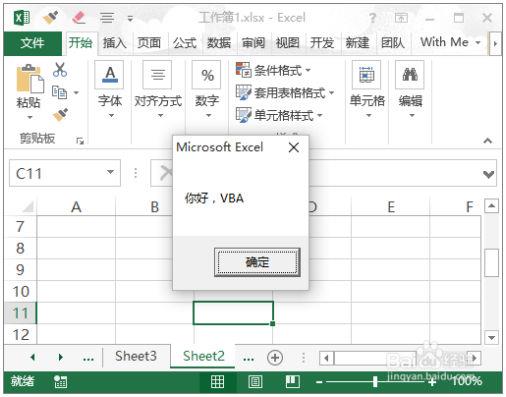Switch to the 新建 ribbon tab
Viewport: 506px width, 397px height.
(x=357, y=43)
